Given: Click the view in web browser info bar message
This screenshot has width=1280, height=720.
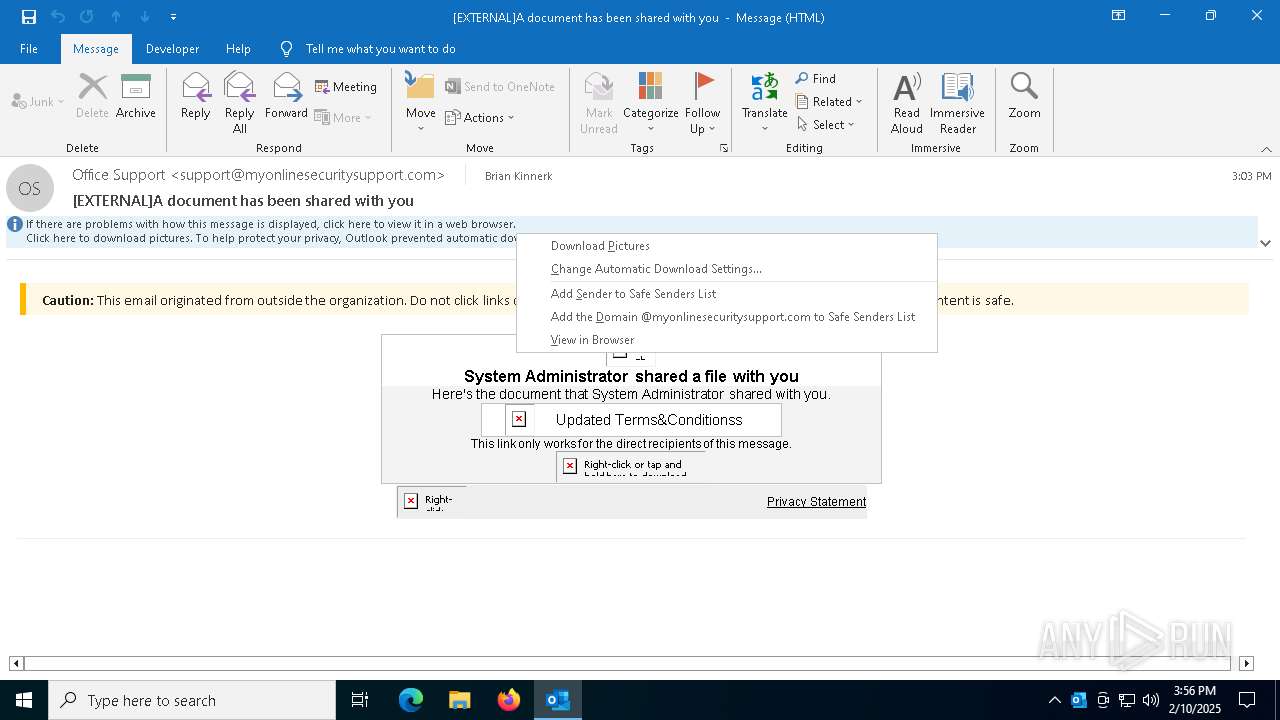Looking at the screenshot, I should (x=271, y=224).
